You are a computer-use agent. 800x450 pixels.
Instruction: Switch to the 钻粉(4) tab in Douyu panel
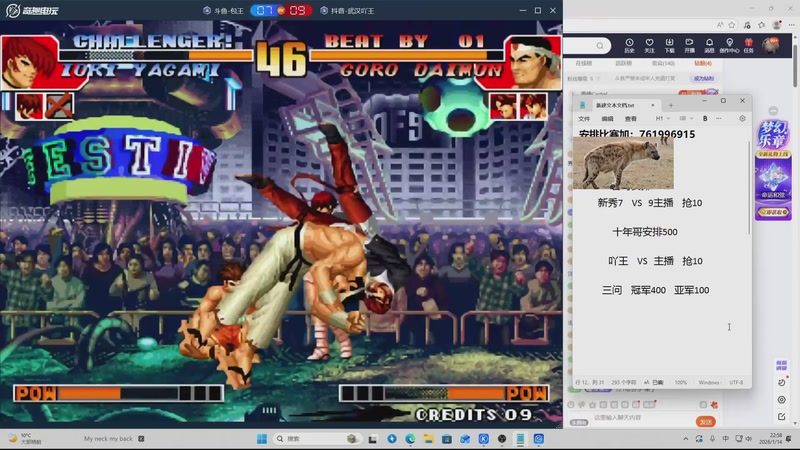(x=703, y=63)
